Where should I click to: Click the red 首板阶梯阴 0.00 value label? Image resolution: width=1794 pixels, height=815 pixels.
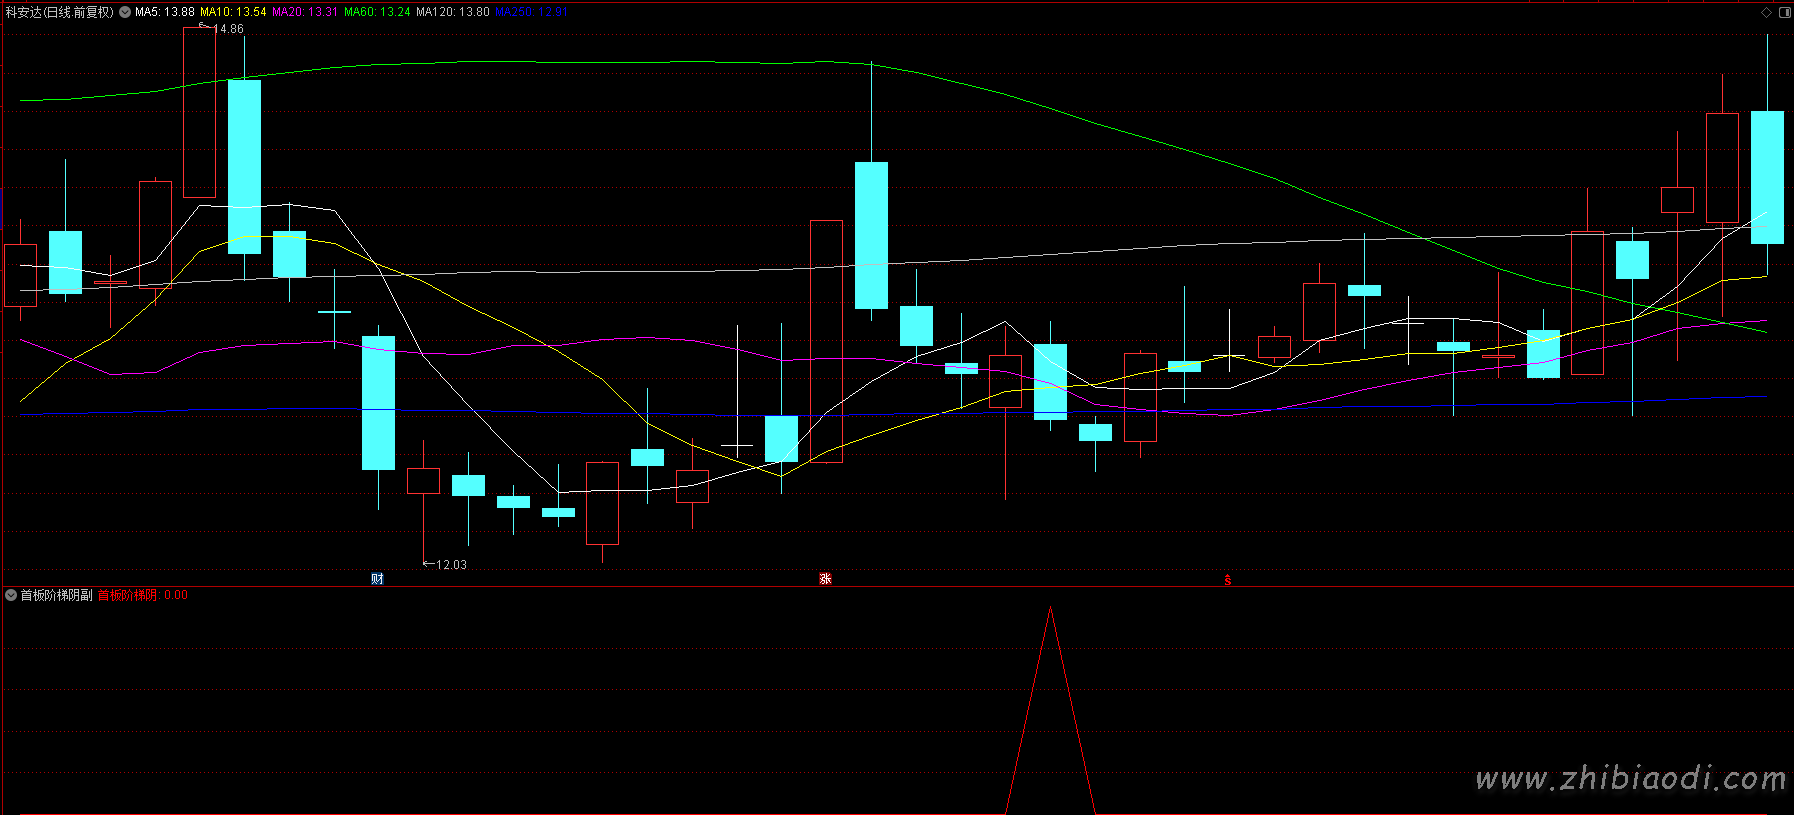[x=142, y=595]
